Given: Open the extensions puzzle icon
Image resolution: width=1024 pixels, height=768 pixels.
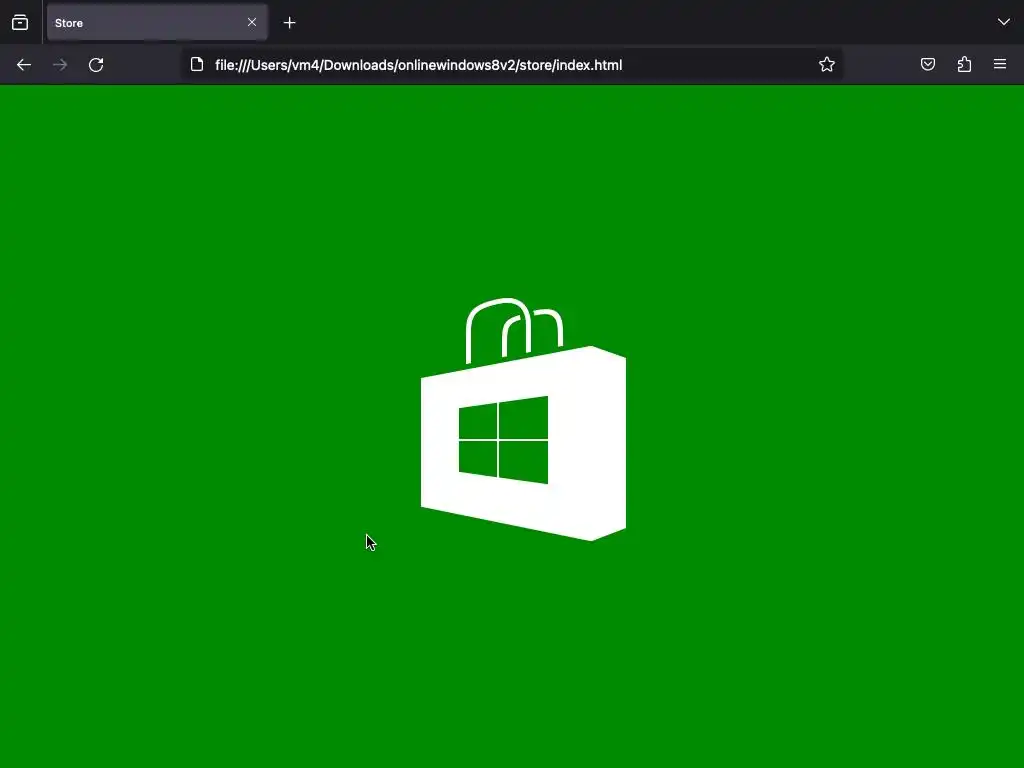Looking at the screenshot, I should coord(964,64).
